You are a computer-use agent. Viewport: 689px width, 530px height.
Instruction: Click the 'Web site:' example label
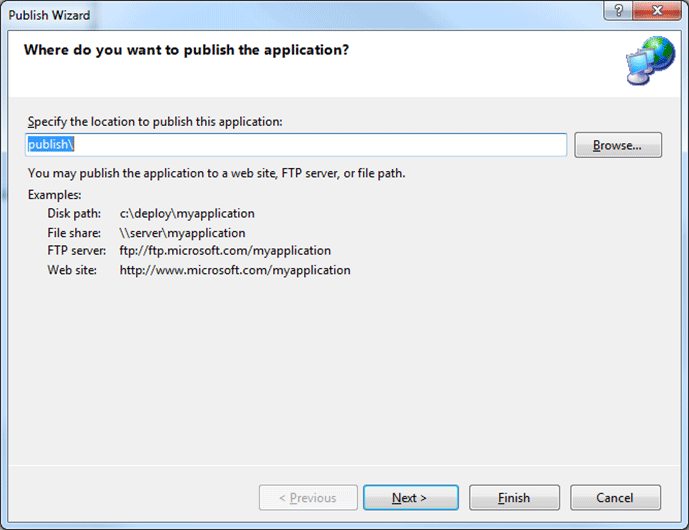click(72, 270)
